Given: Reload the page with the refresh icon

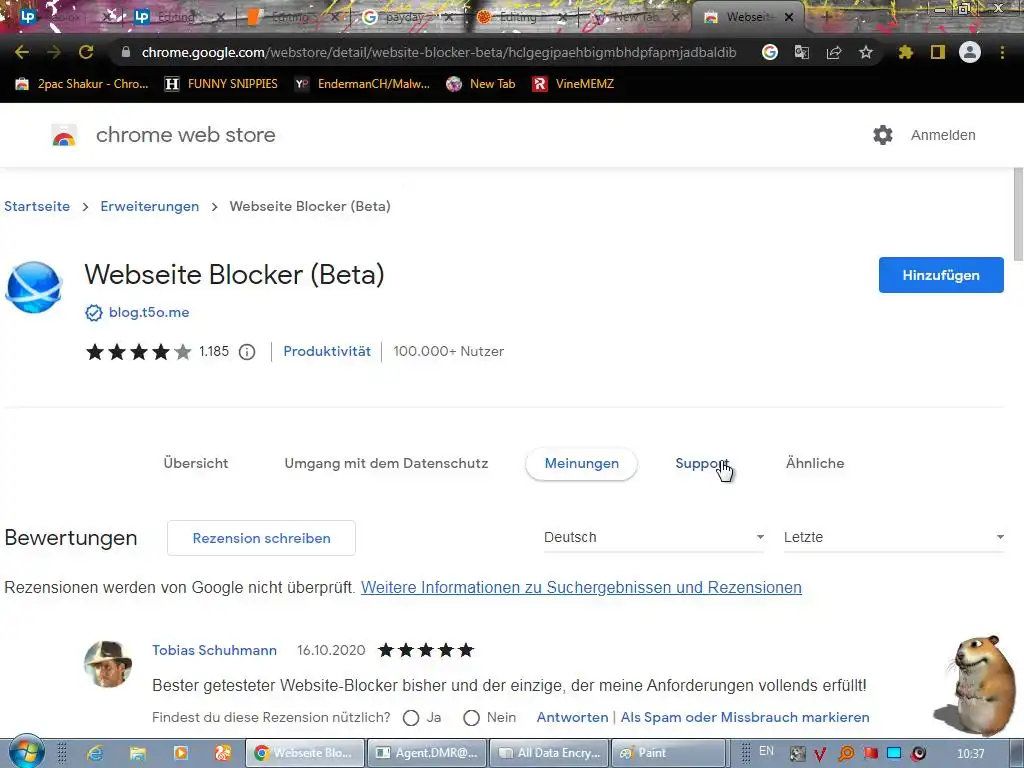Looking at the screenshot, I should (86, 52).
